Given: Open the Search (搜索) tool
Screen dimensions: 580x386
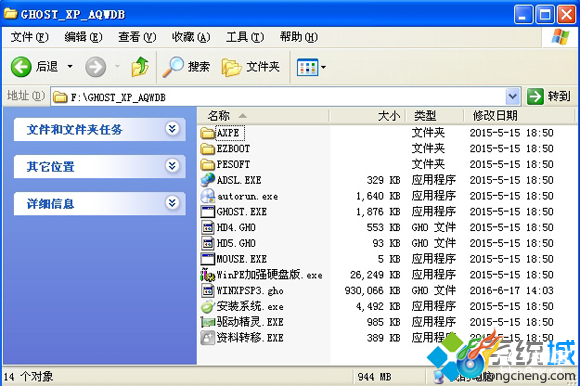Looking at the screenshot, I should pos(186,67).
